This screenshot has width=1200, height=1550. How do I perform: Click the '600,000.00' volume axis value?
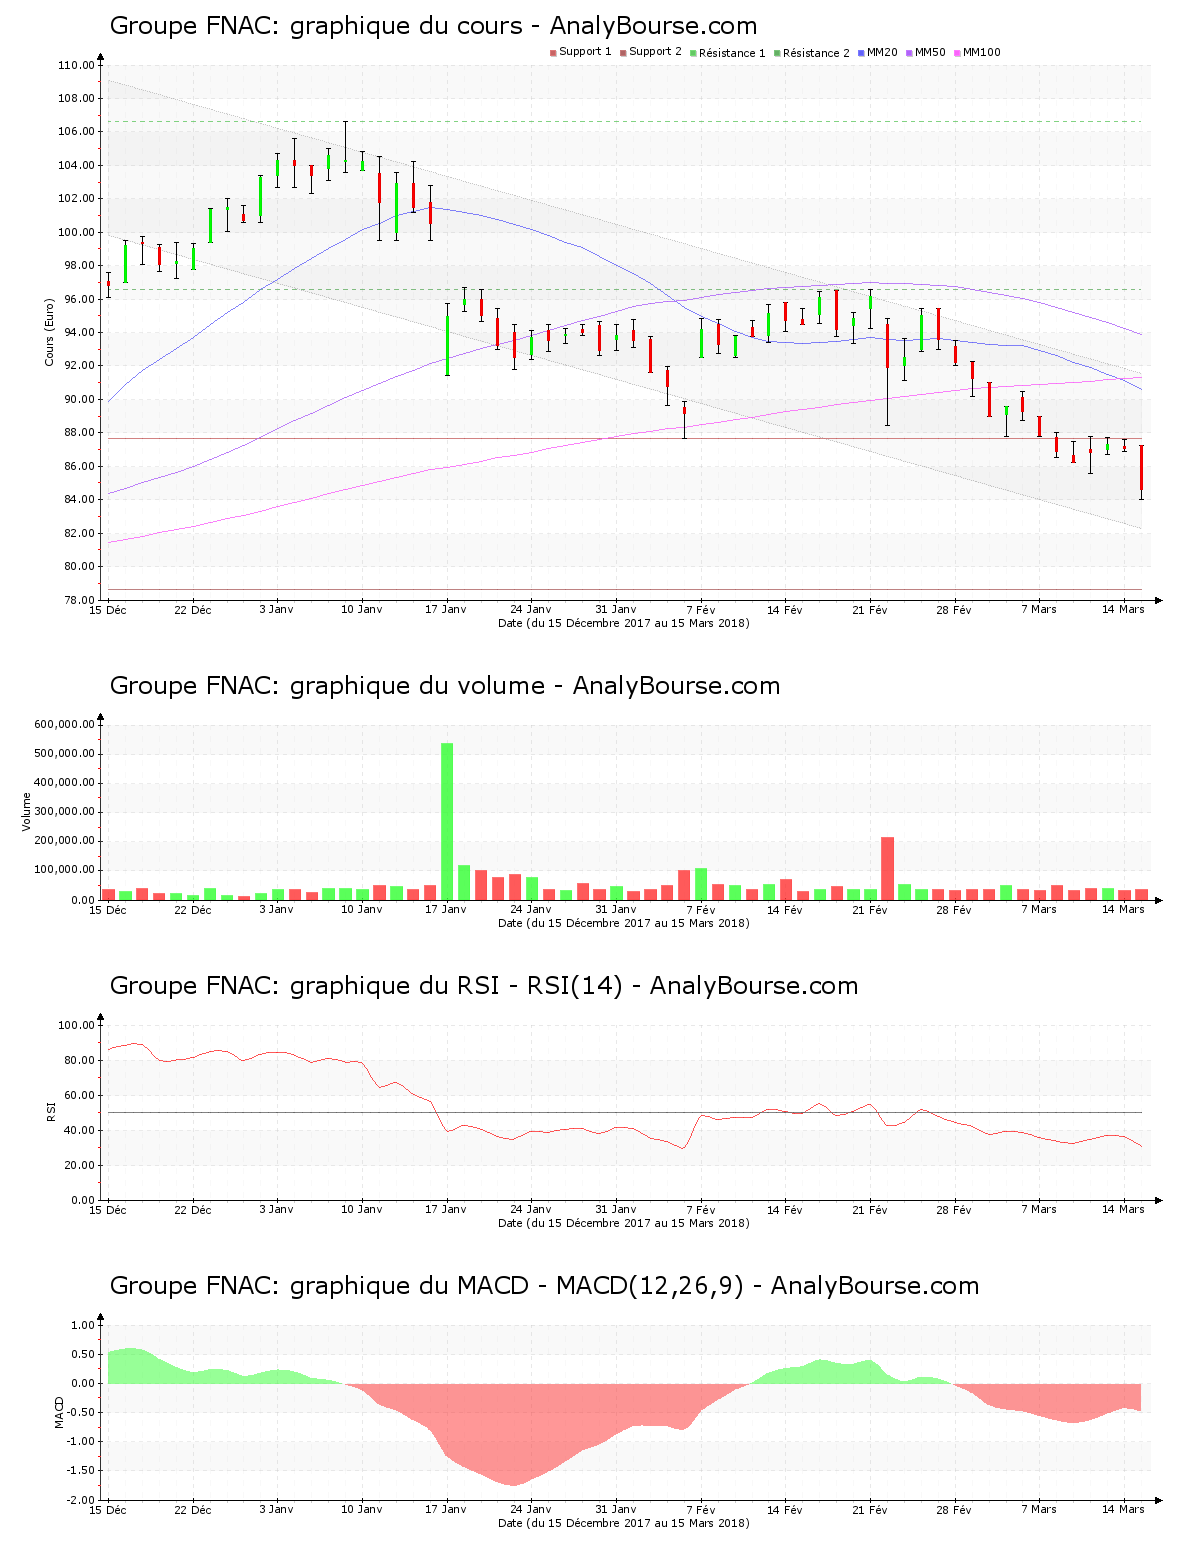65,725
